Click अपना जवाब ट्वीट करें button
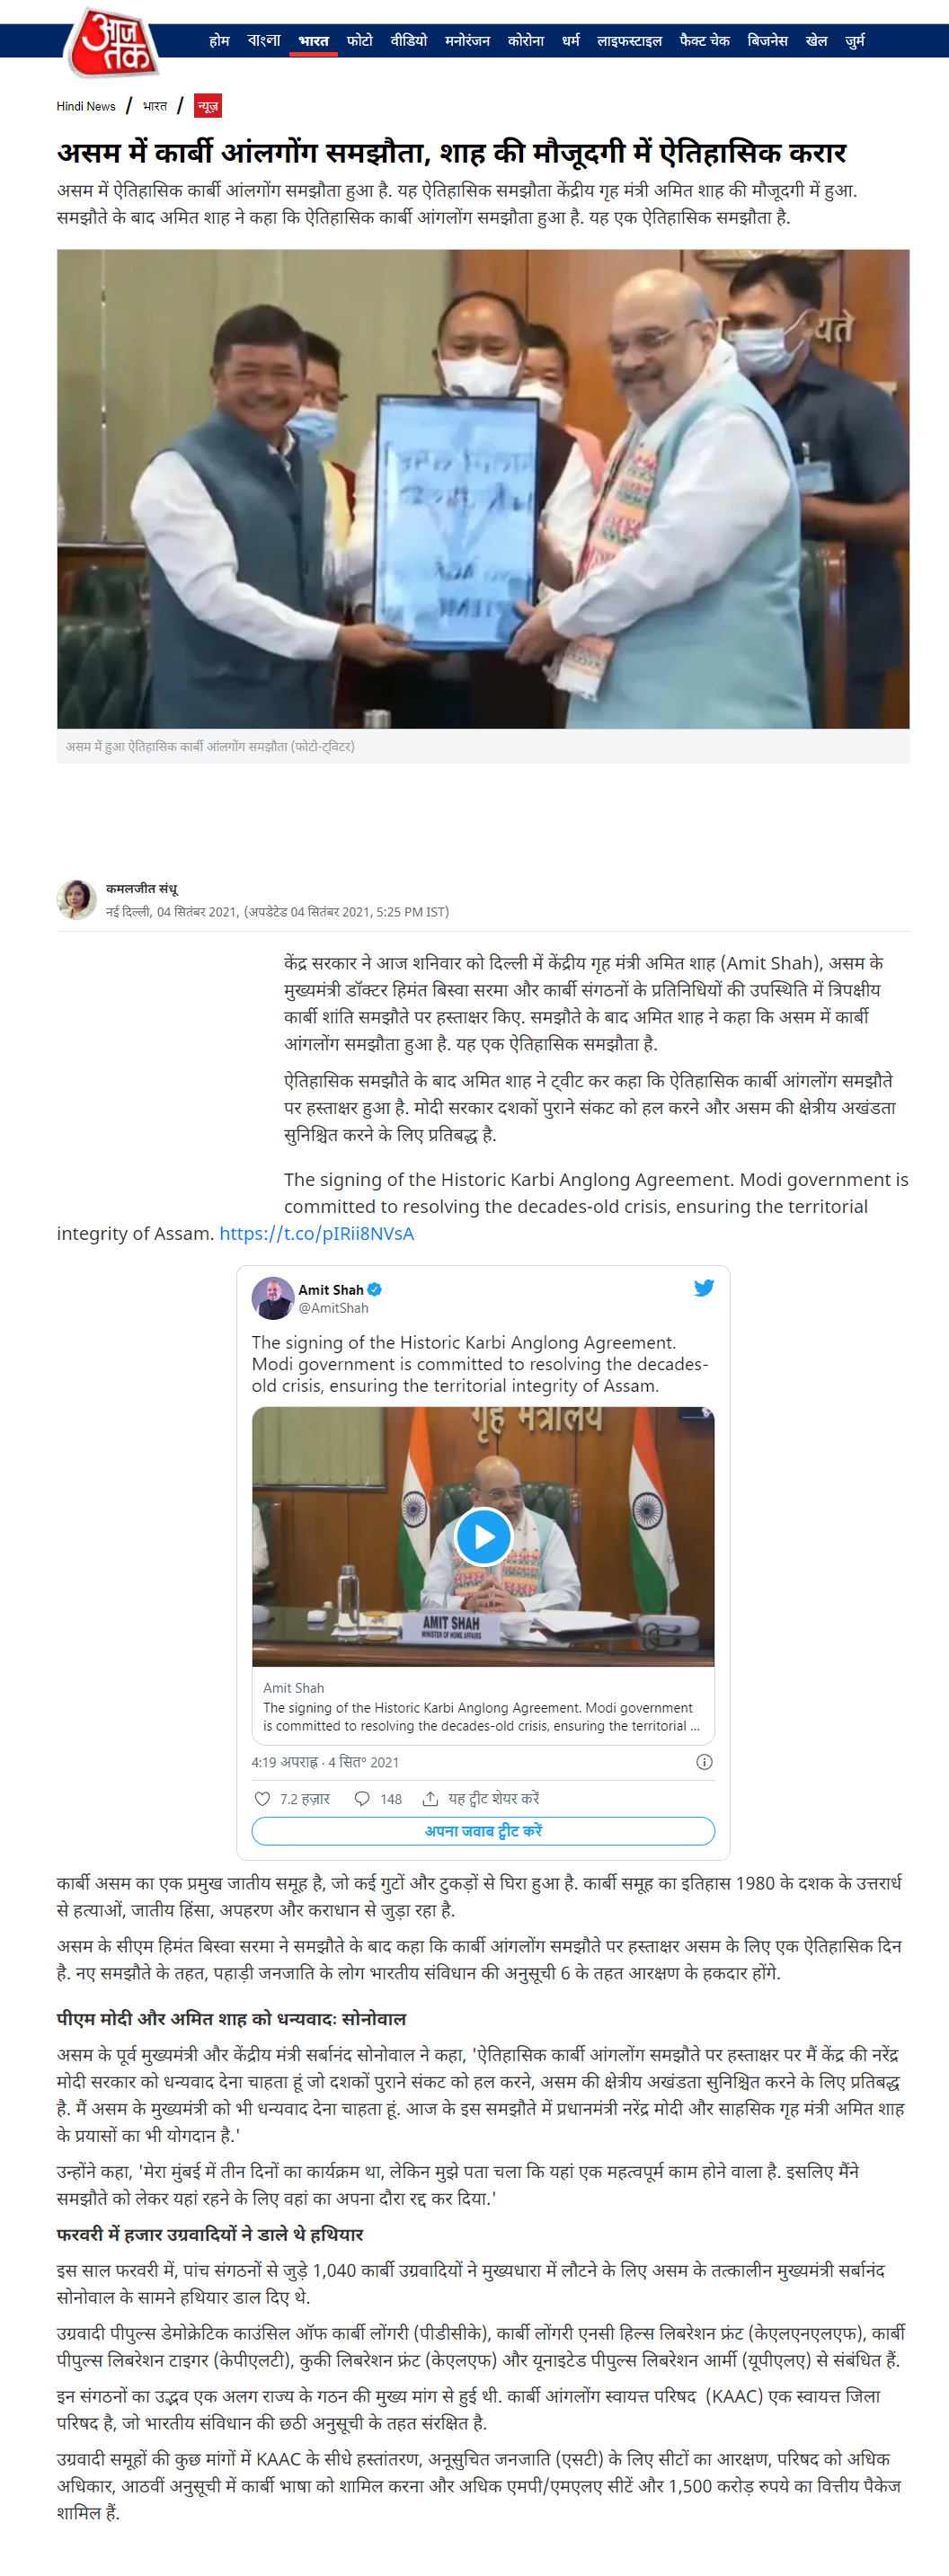 [483, 1830]
